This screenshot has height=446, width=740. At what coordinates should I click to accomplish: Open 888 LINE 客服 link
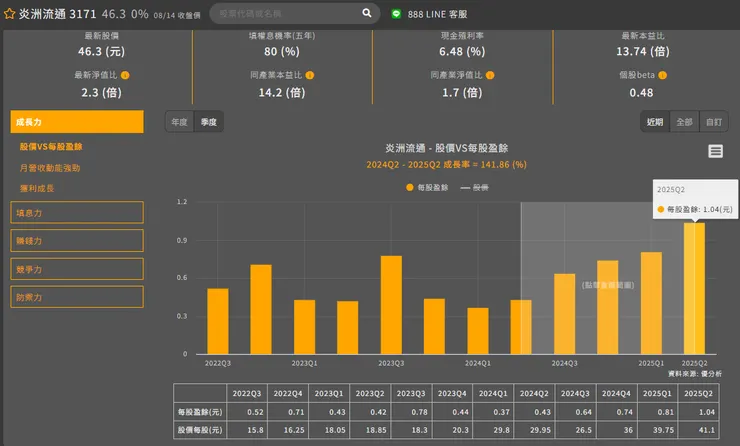[x=437, y=14]
